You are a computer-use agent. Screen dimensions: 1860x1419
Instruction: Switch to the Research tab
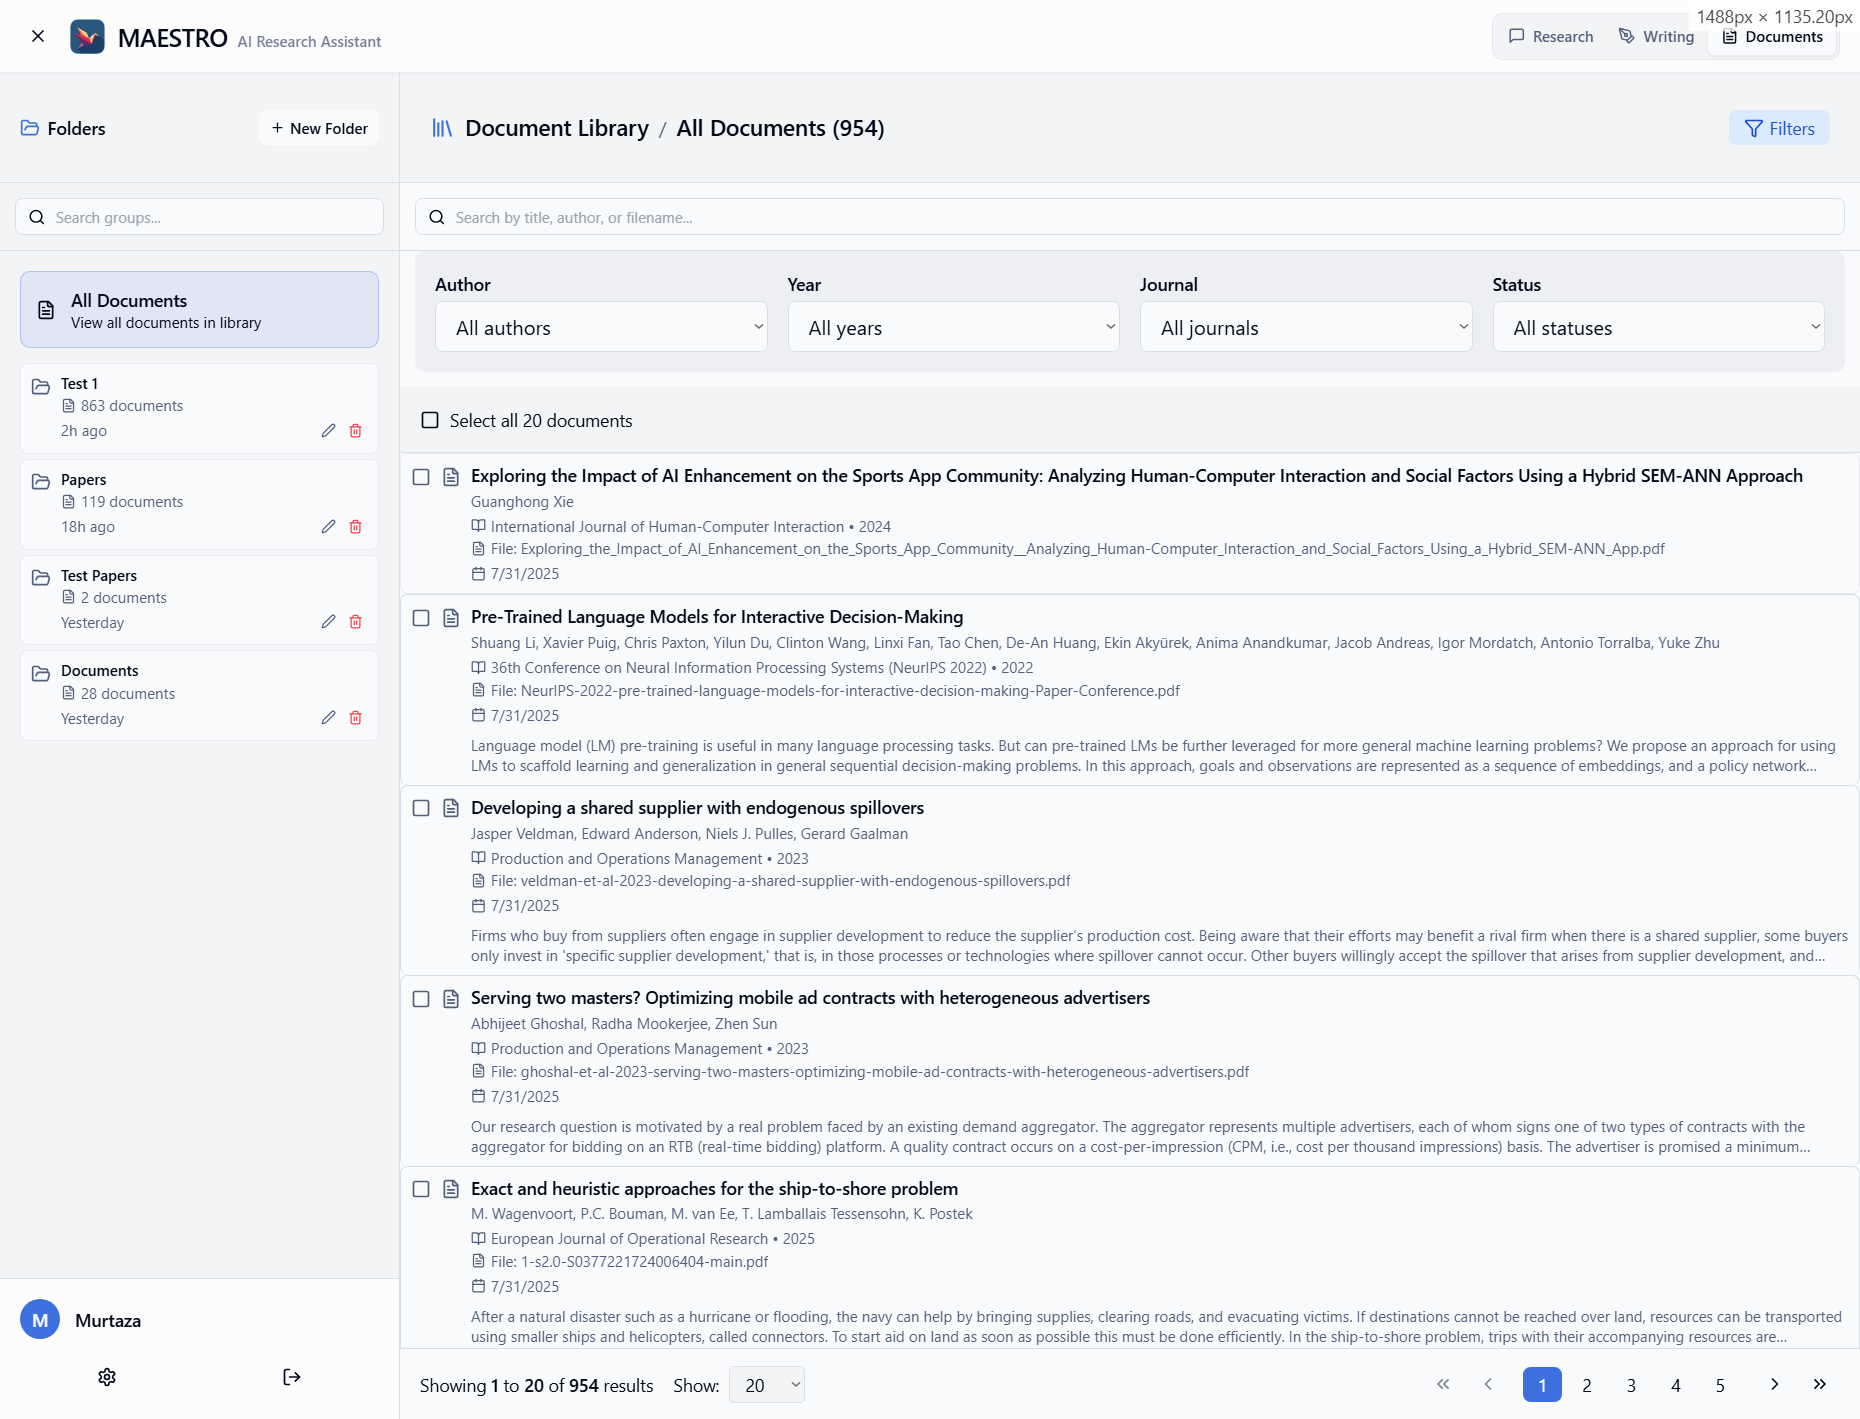pyautogui.click(x=1551, y=37)
